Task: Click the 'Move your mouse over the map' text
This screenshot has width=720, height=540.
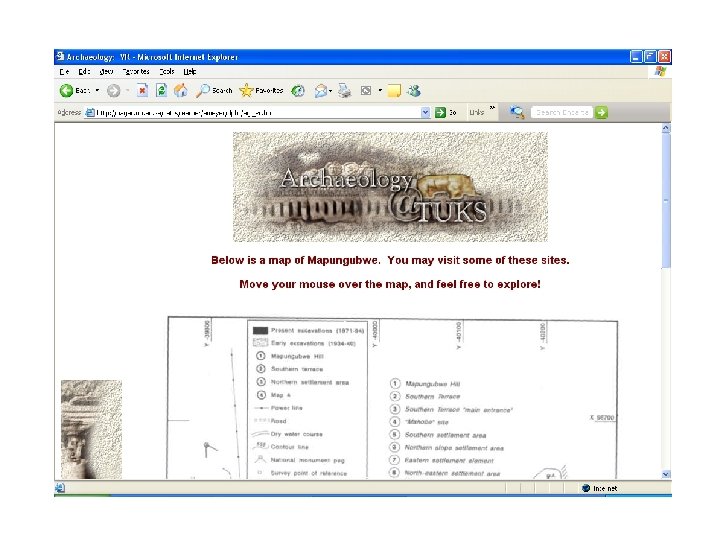Action: (x=390, y=284)
